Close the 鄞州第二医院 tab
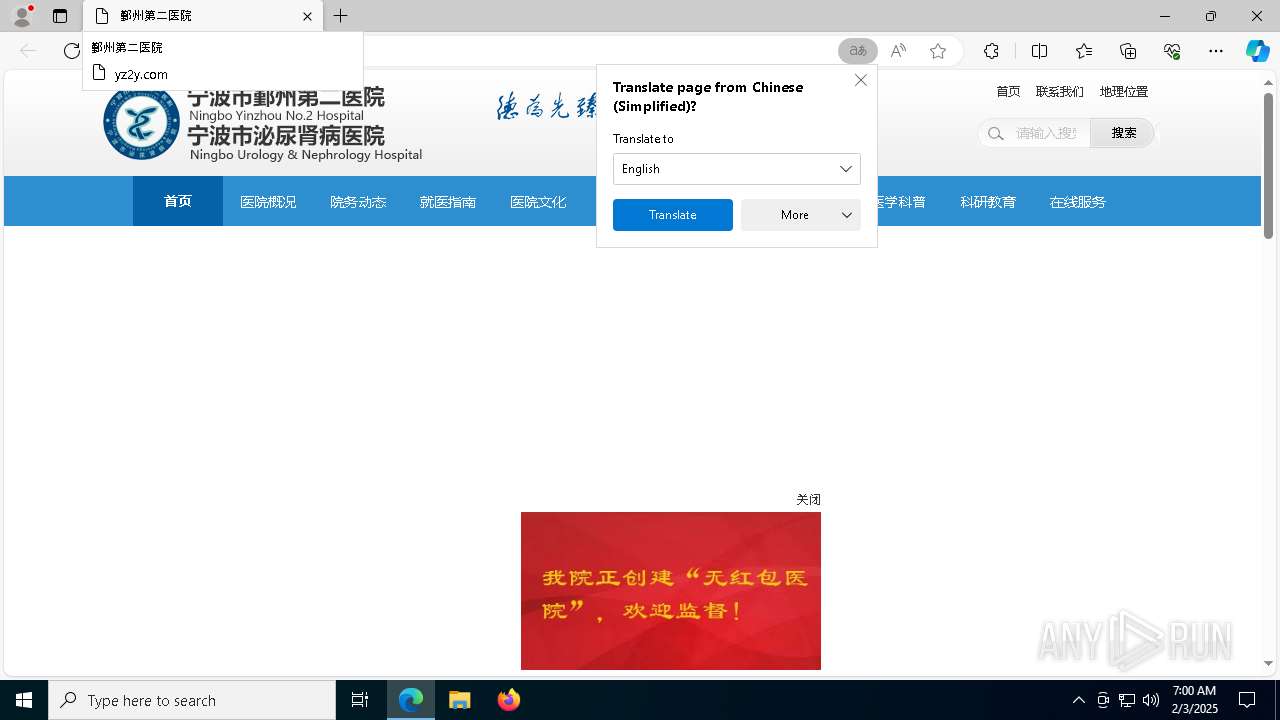This screenshot has width=1280, height=720. pos(307,16)
